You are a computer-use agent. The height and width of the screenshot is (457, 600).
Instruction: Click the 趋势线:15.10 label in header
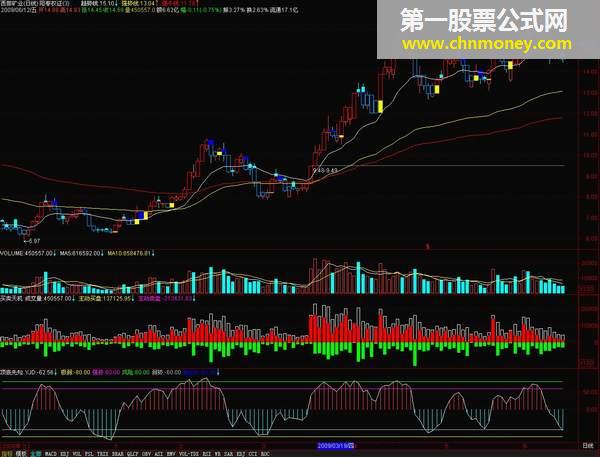click(97, 3)
